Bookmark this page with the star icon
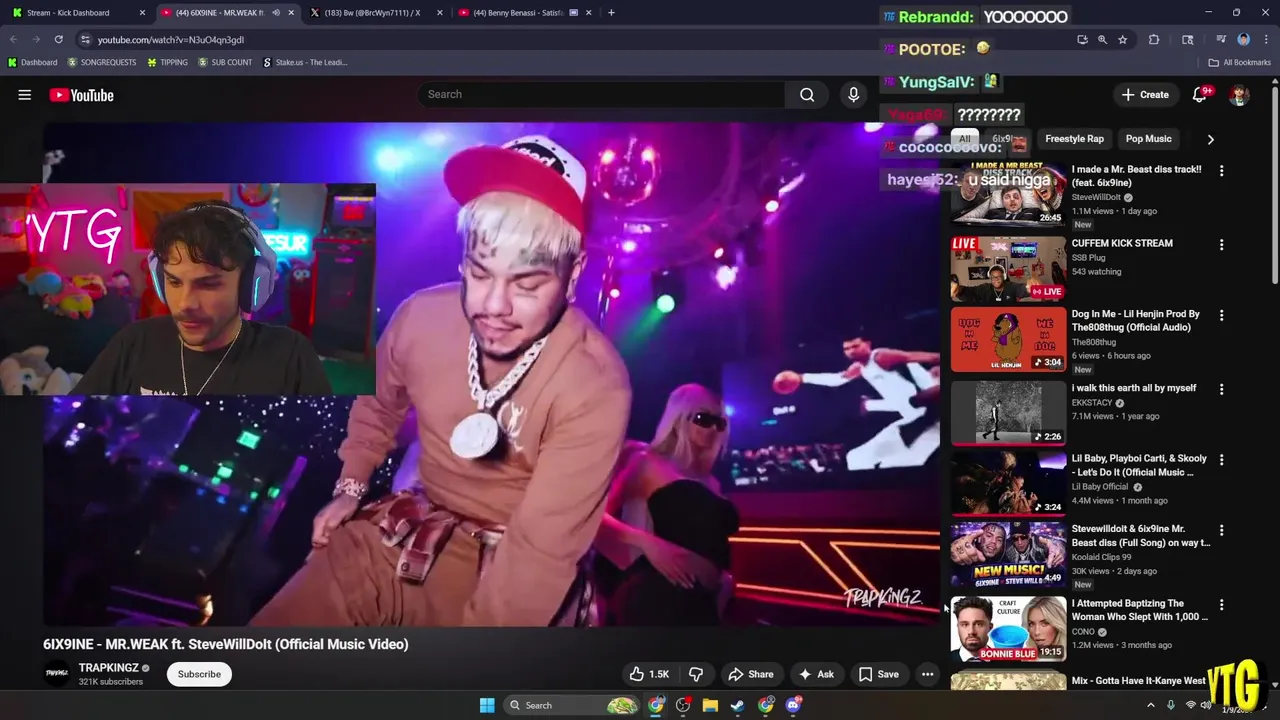Screen dimensions: 1280x720 pyautogui.click(x=1123, y=39)
